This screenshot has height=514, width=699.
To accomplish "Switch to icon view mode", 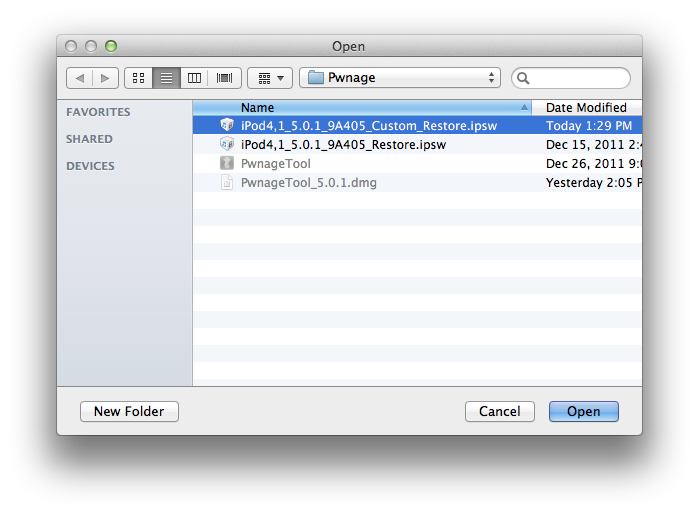I will click(x=138, y=77).
